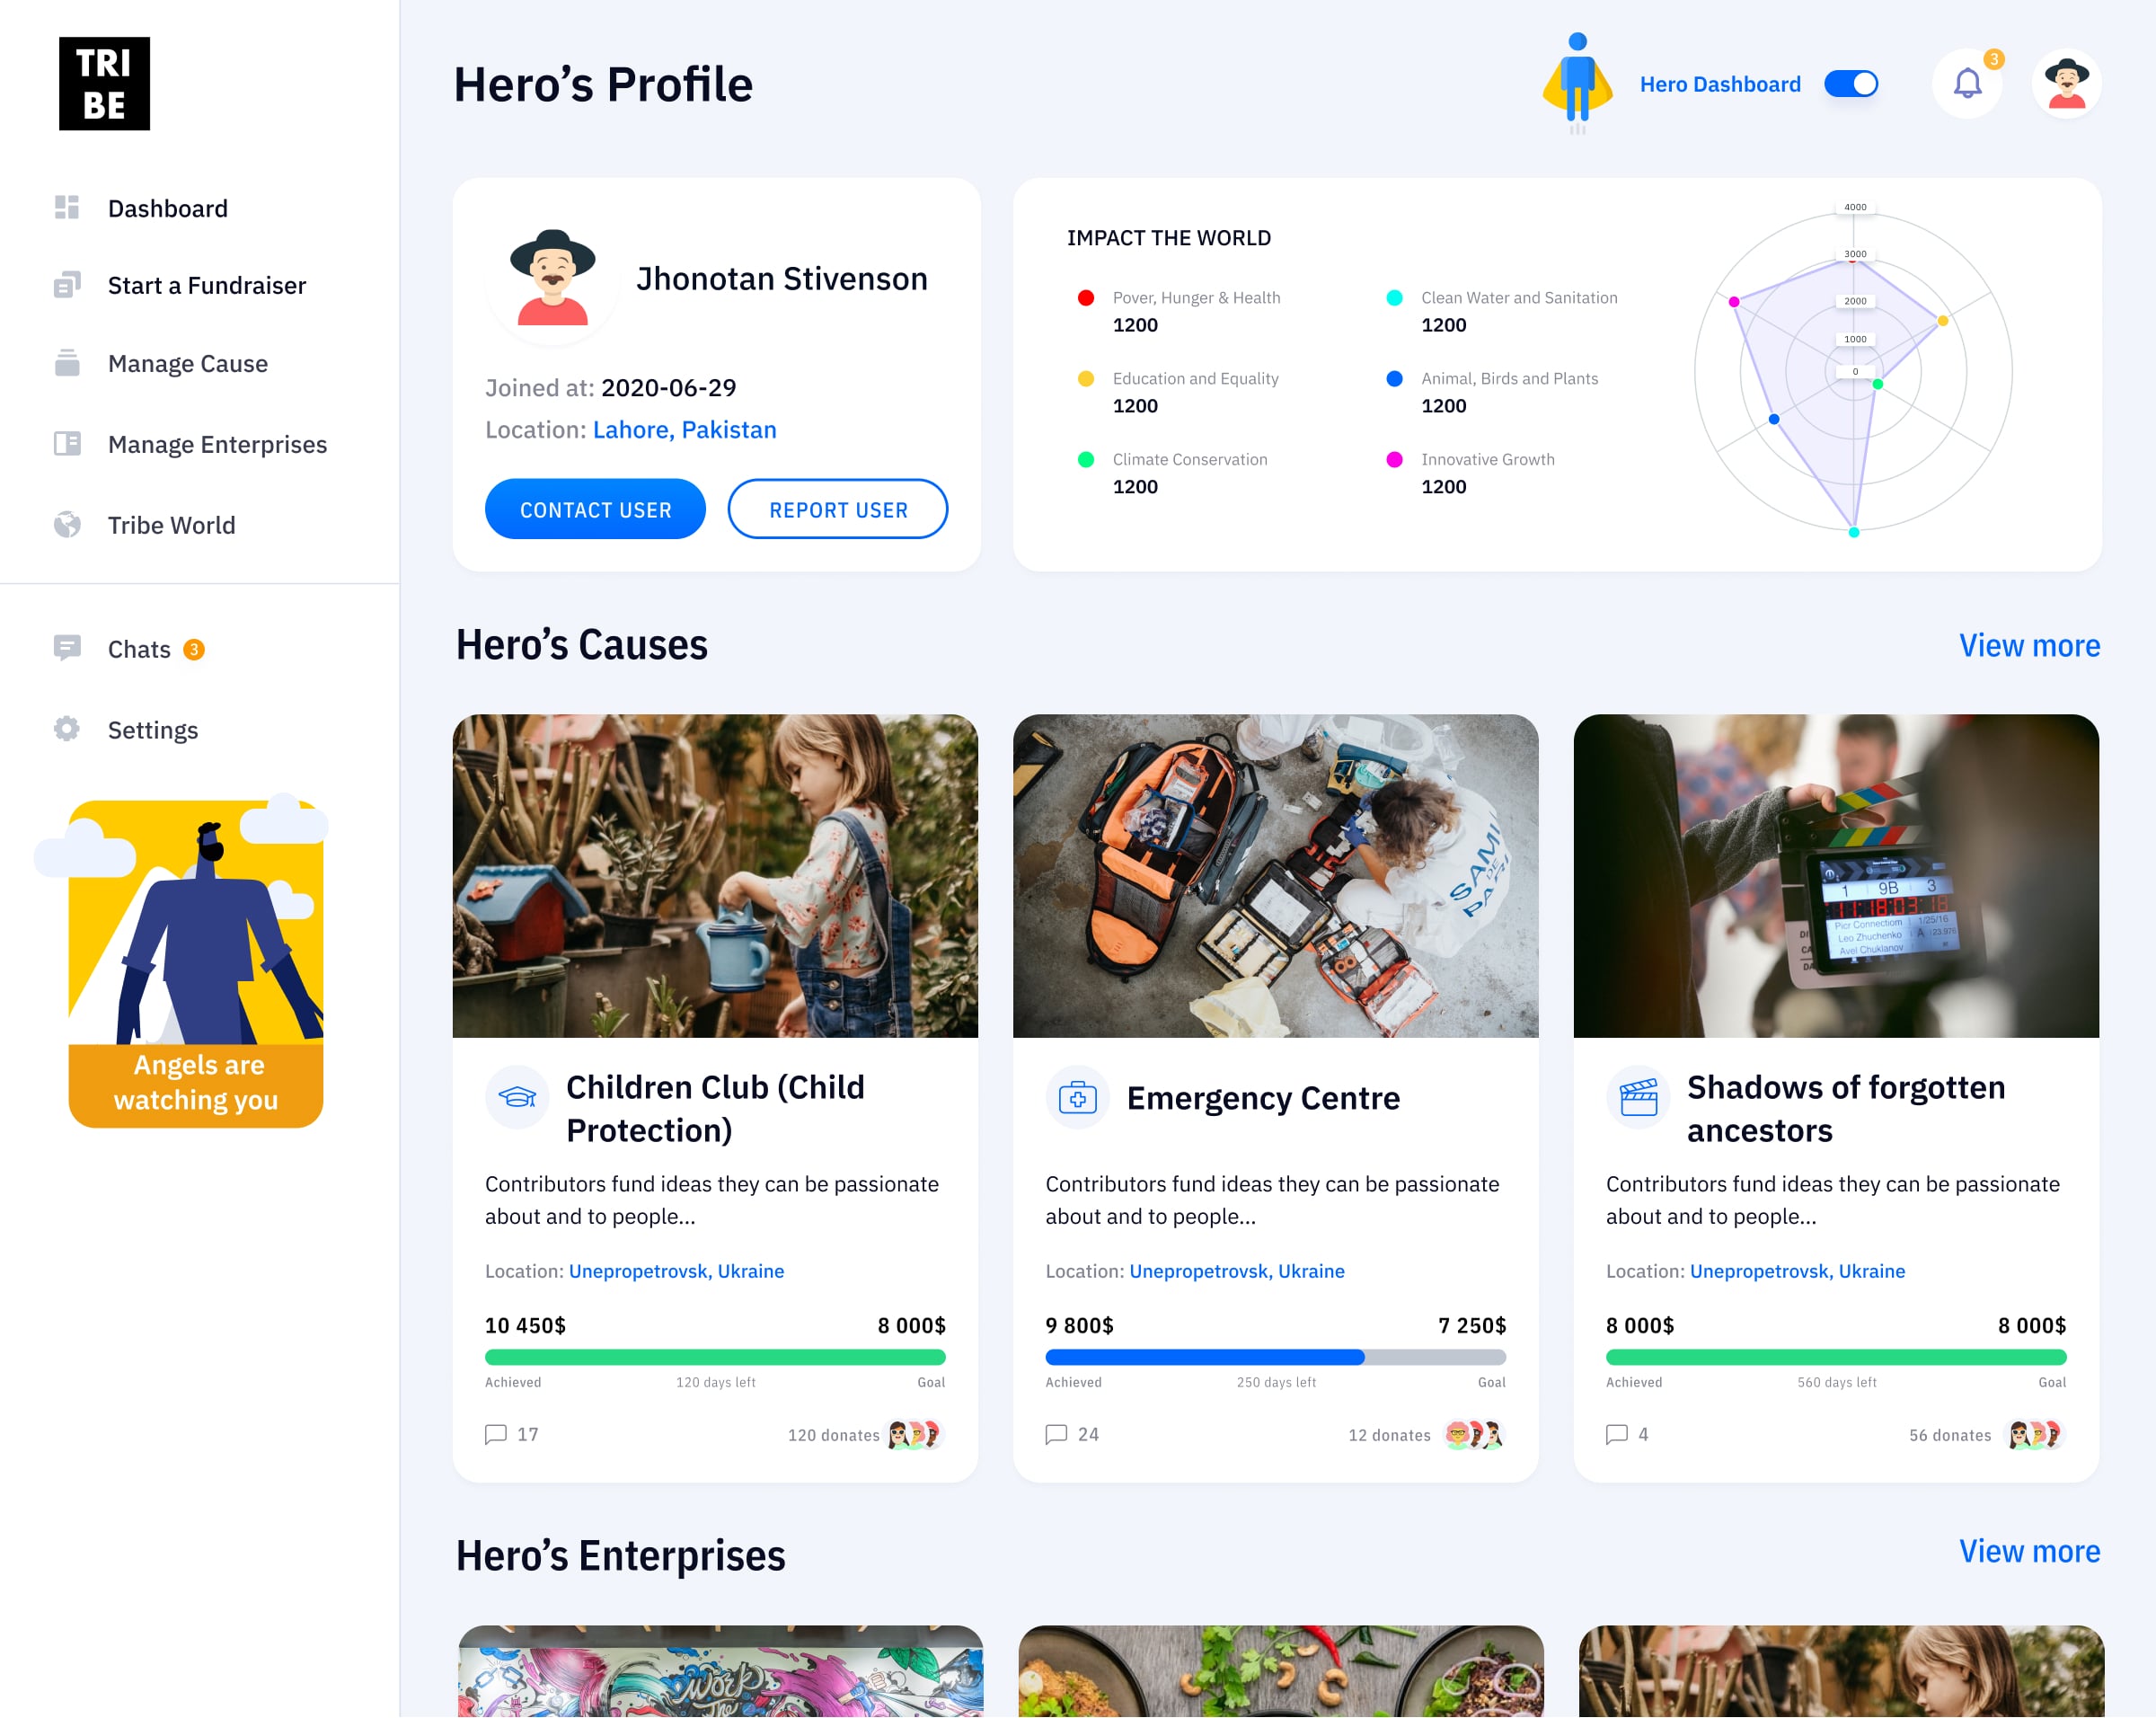
Task: Select Manage Enterprises in sidebar
Action: [x=217, y=444]
